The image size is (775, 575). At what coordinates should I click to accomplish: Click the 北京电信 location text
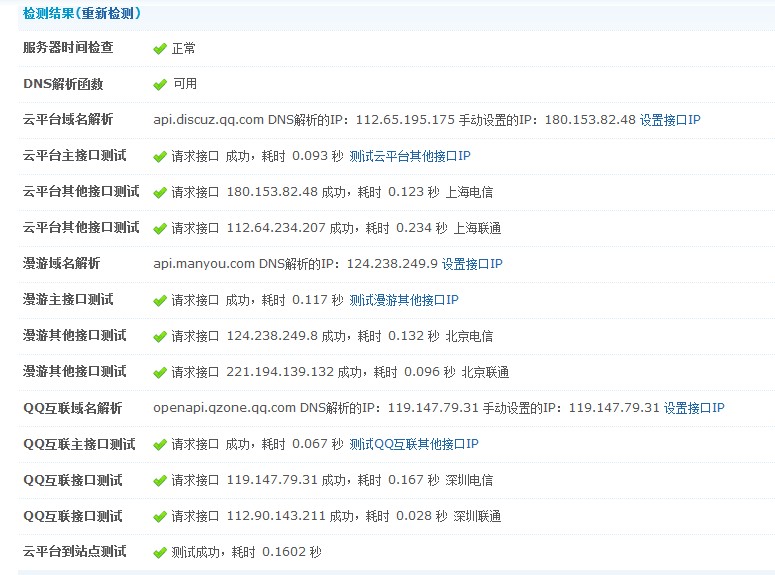(470, 337)
